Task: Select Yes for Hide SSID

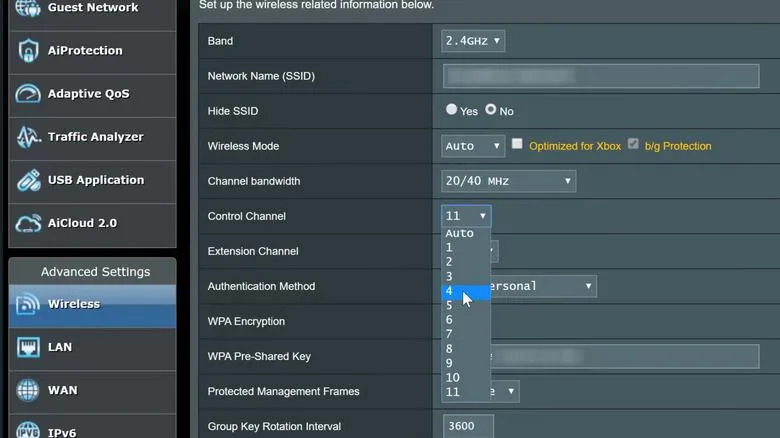Action: pos(451,110)
